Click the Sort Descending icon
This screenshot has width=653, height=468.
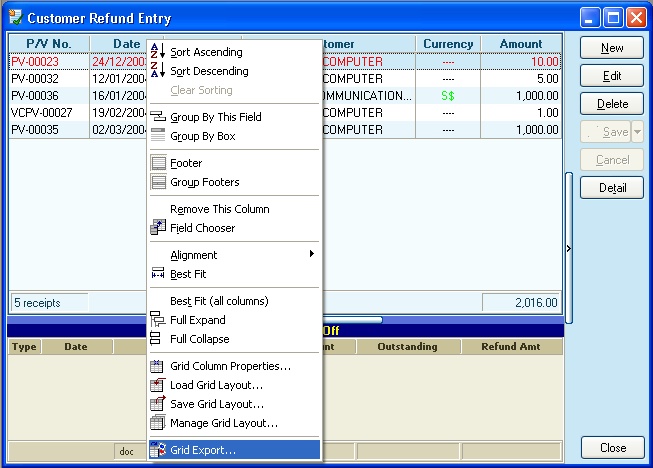(x=157, y=71)
